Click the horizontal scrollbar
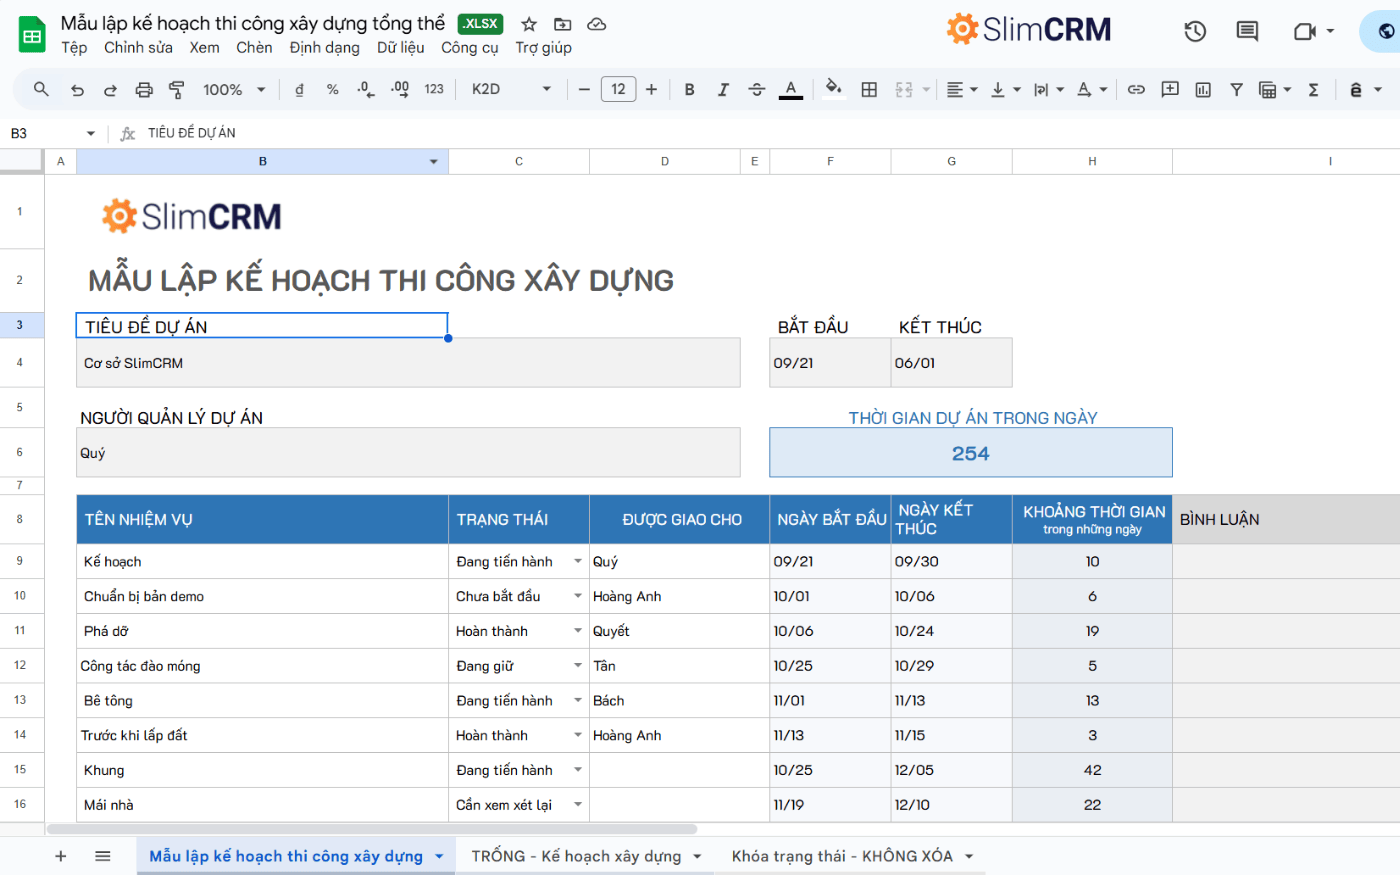 [372, 829]
